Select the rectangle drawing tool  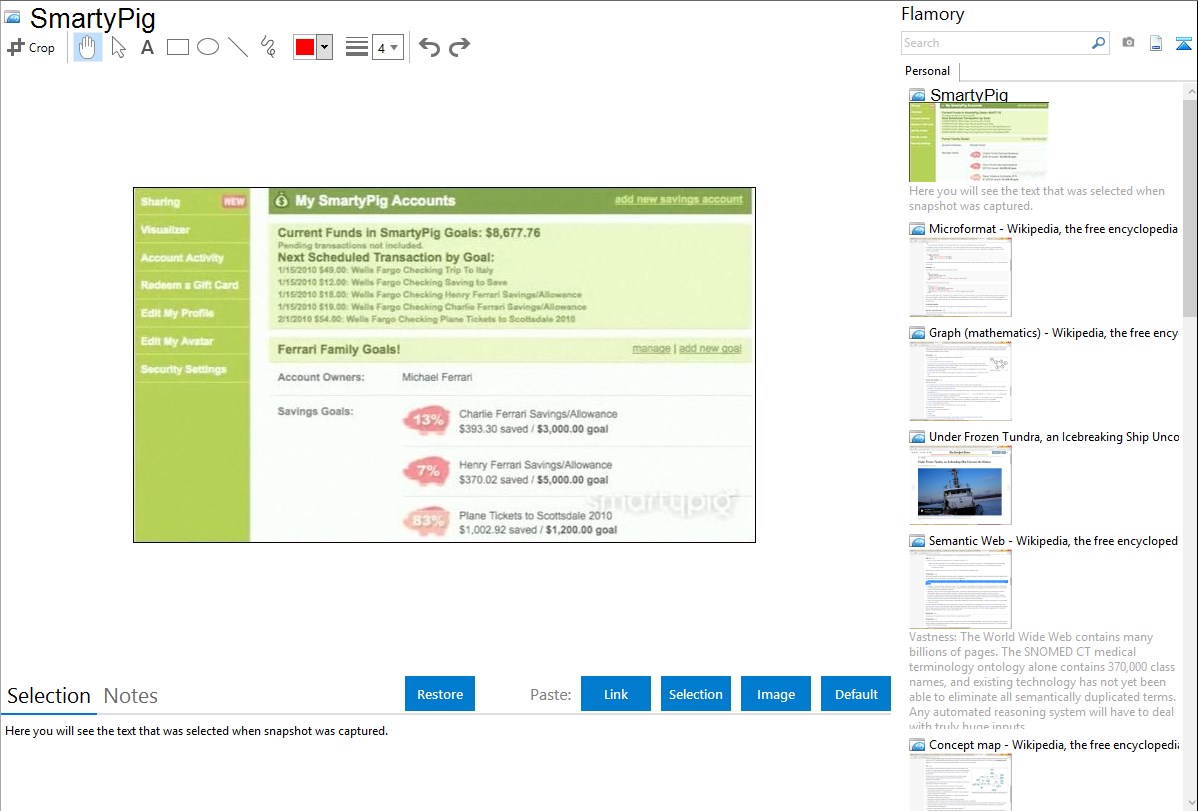[x=177, y=47]
